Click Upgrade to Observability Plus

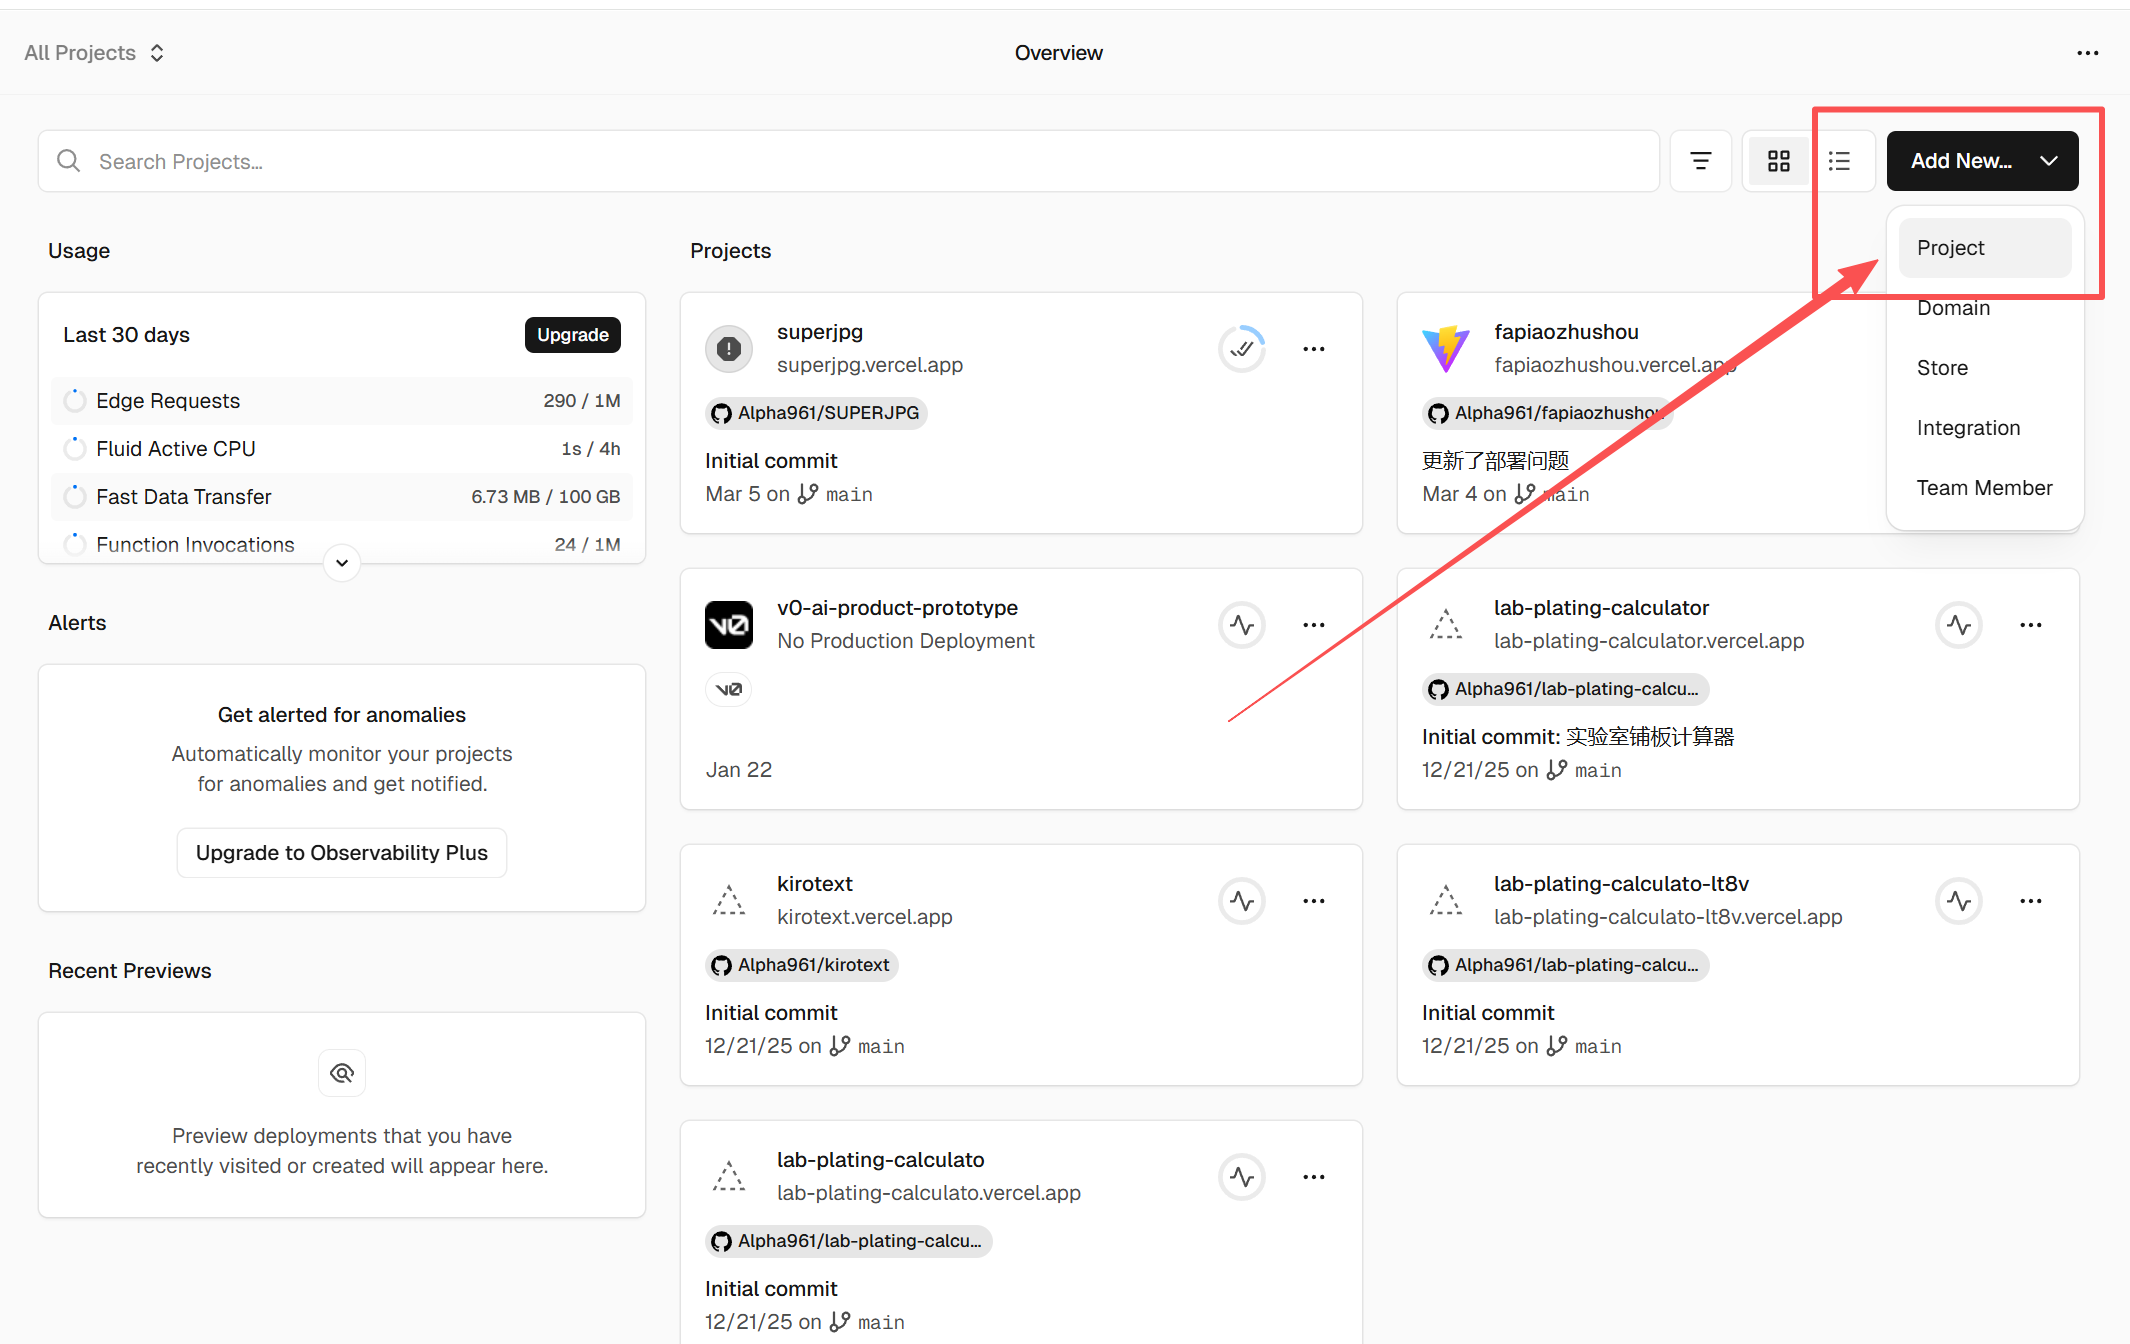click(341, 853)
